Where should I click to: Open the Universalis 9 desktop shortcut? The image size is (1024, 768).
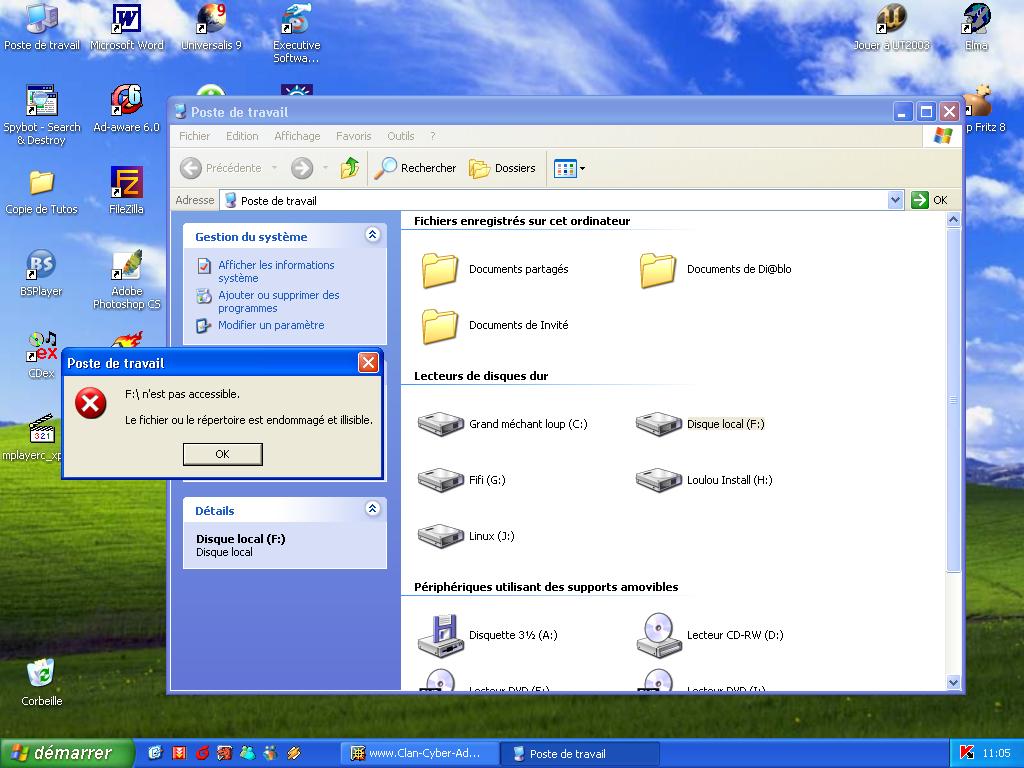coord(211,28)
